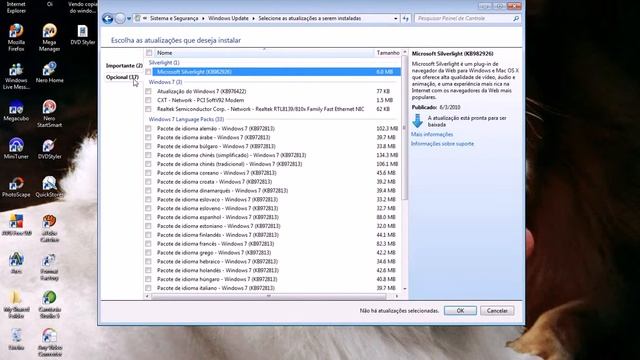This screenshot has width=640, height=360.
Task: Click the vertical scrollbar thumb of list
Action: (404, 127)
